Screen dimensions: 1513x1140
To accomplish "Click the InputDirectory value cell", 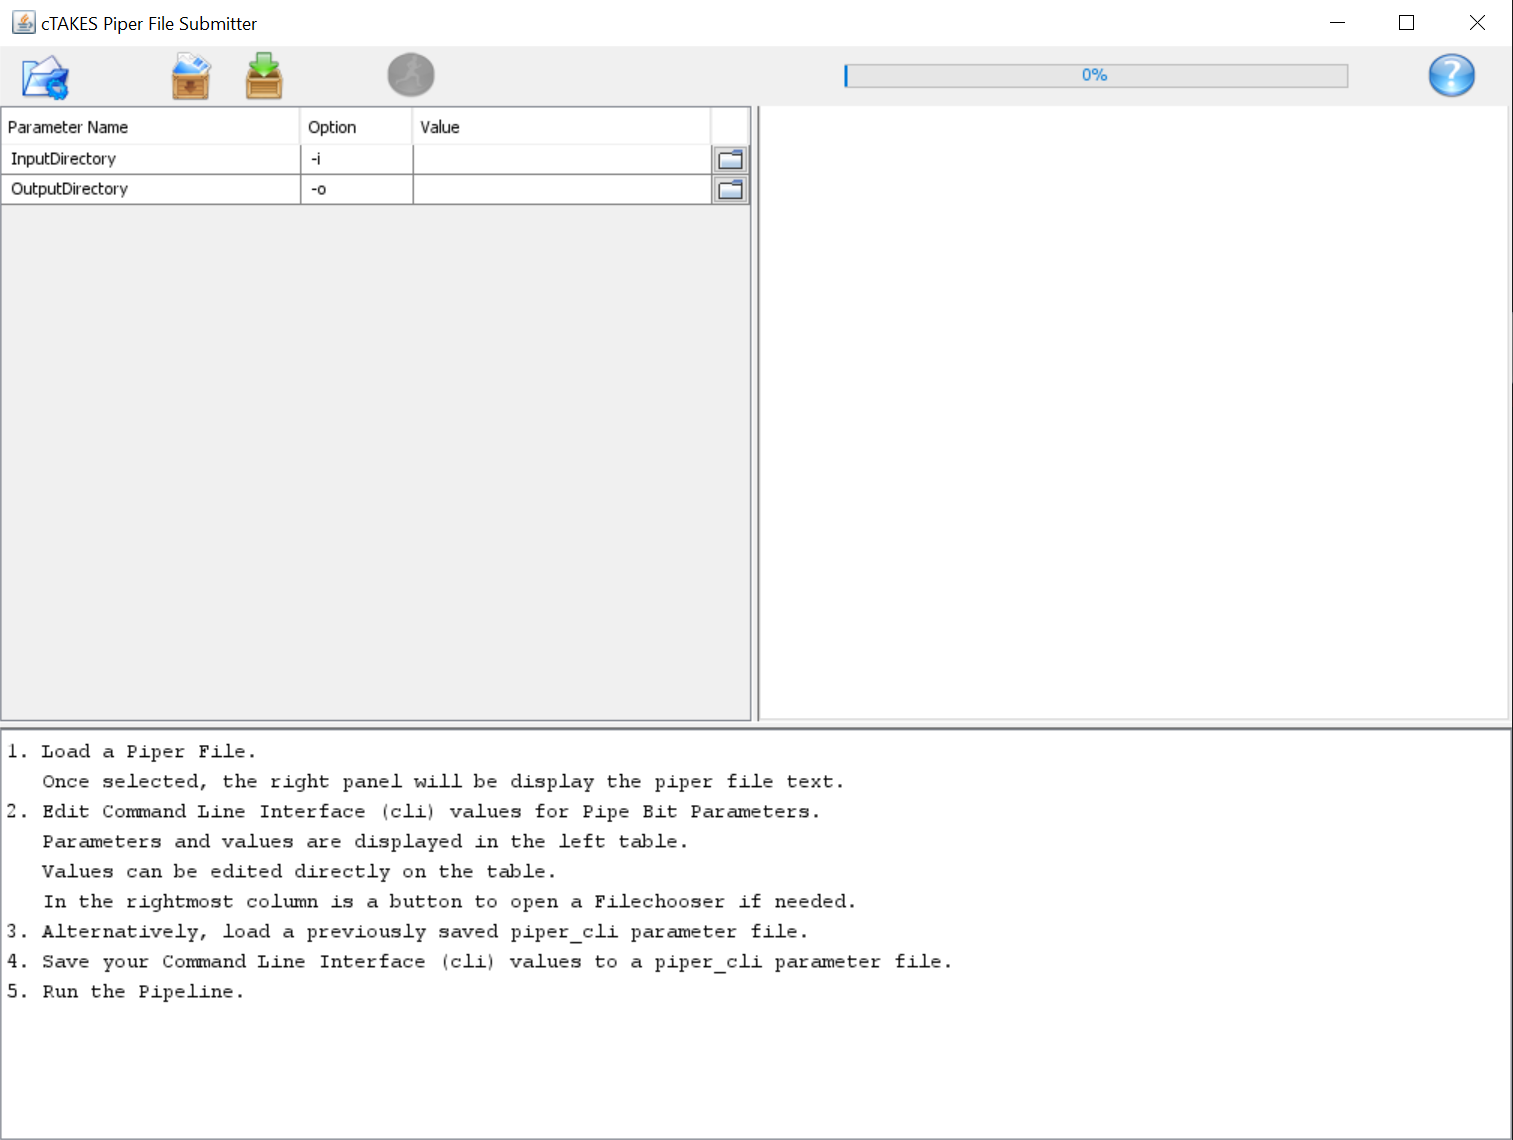I will pyautogui.click(x=561, y=160).
